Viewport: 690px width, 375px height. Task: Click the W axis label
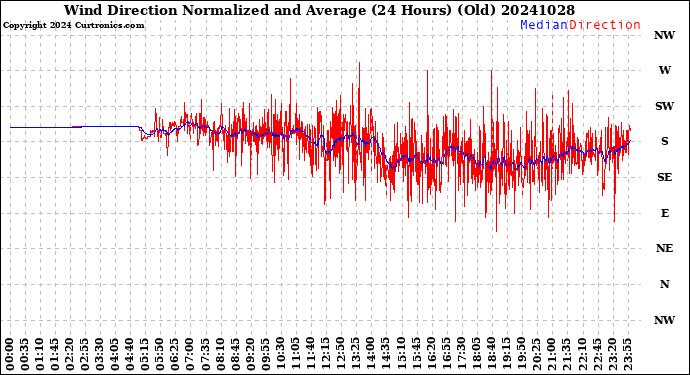coord(664,70)
